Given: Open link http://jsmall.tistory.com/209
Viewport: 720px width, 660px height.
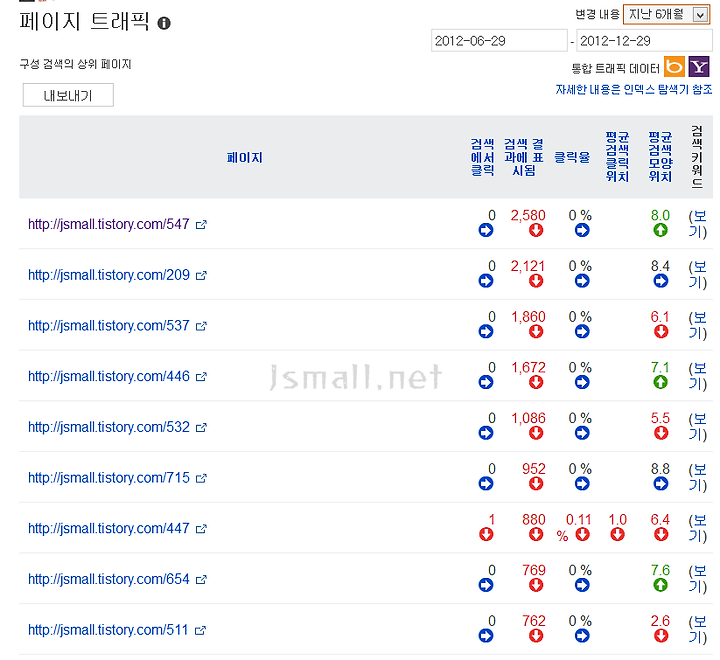Looking at the screenshot, I should click(109, 275).
